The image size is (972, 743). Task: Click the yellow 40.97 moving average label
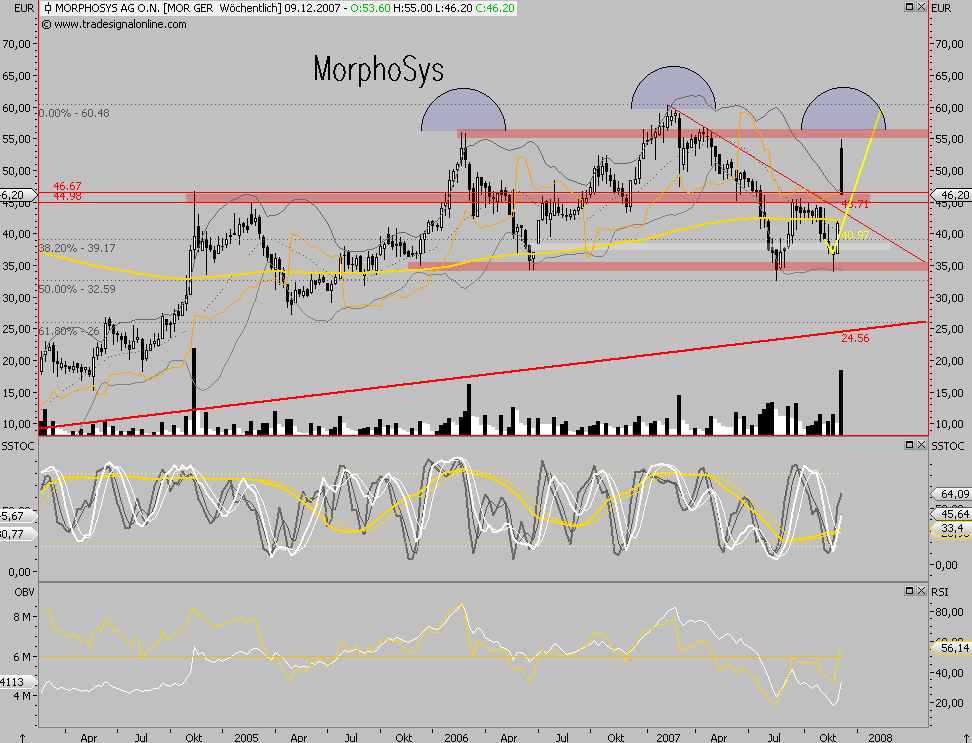coord(855,235)
